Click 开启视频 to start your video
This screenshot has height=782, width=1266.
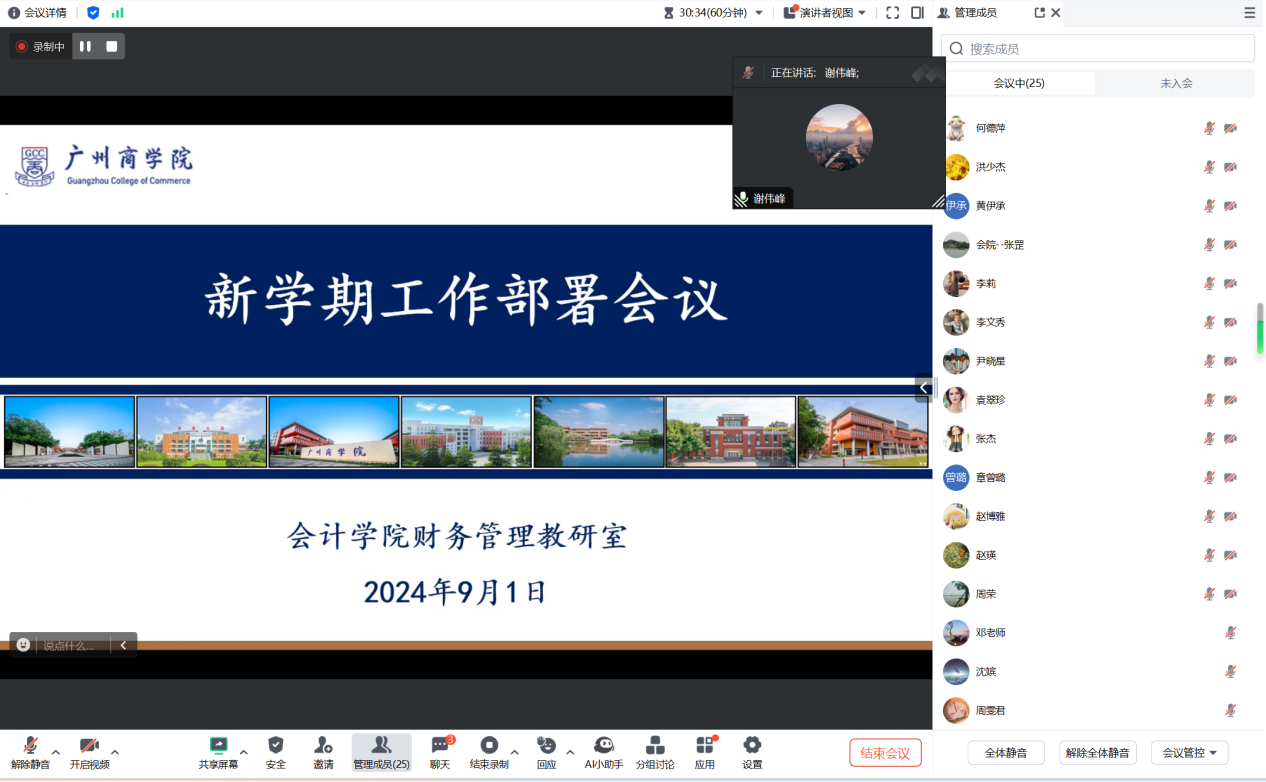88,752
